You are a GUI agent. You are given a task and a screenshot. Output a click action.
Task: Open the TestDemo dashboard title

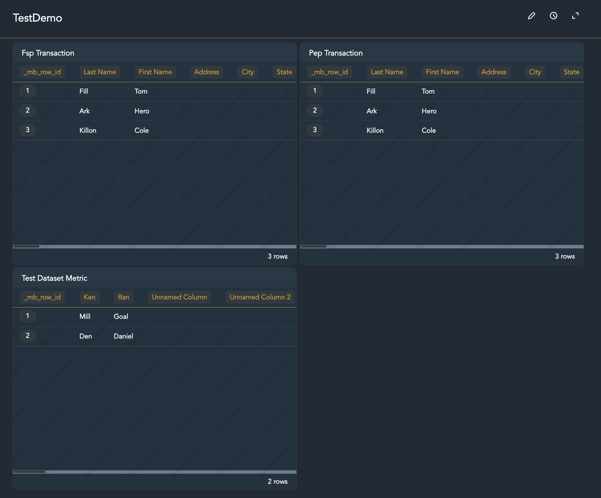(x=37, y=18)
